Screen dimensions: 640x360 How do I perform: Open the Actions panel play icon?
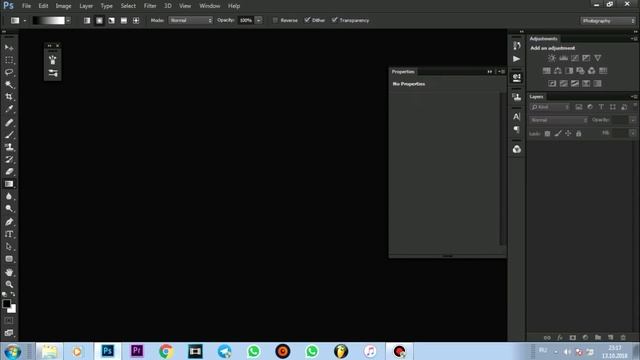point(517,59)
